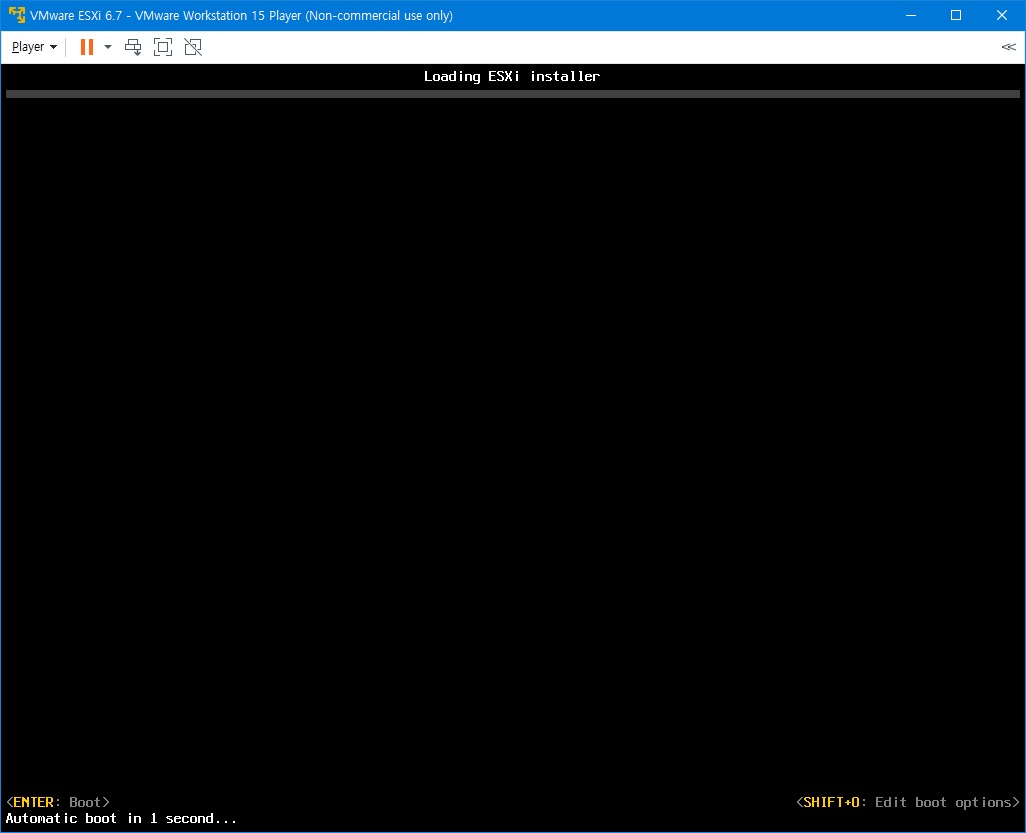Image resolution: width=1026 pixels, height=833 pixels.
Task: Open the Player menu
Action: [x=34, y=47]
